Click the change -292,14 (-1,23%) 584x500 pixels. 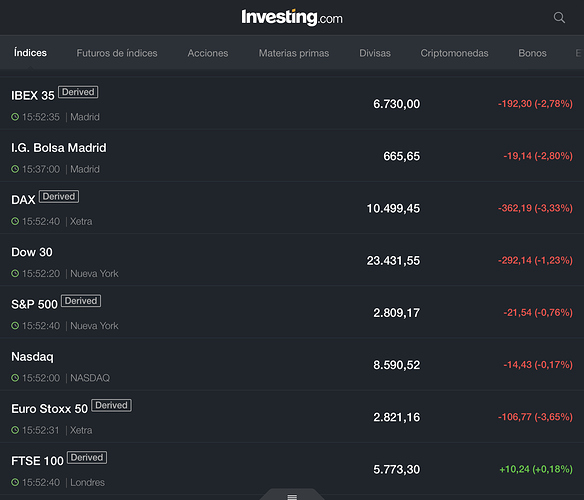(x=535, y=260)
